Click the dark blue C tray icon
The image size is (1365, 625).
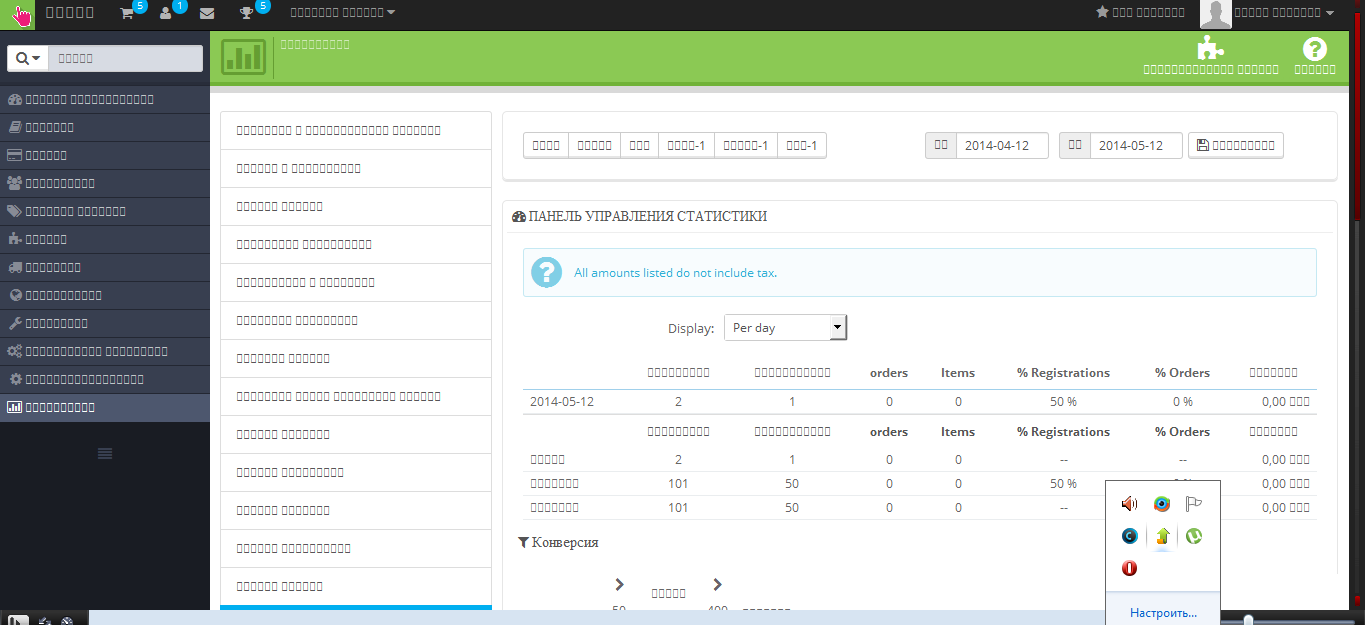coord(1130,536)
